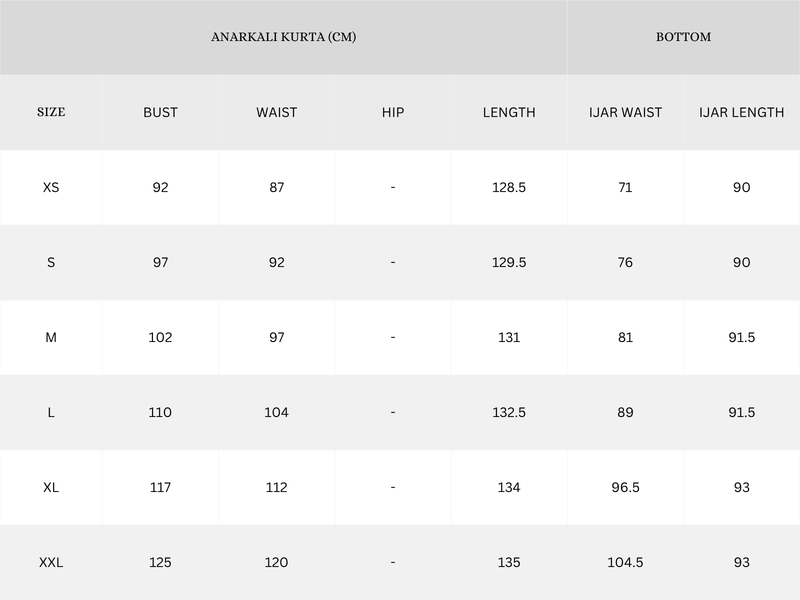Click ijar length 91.5 in M row
The height and width of the screenshot is (600, 800).
point(741,337)
